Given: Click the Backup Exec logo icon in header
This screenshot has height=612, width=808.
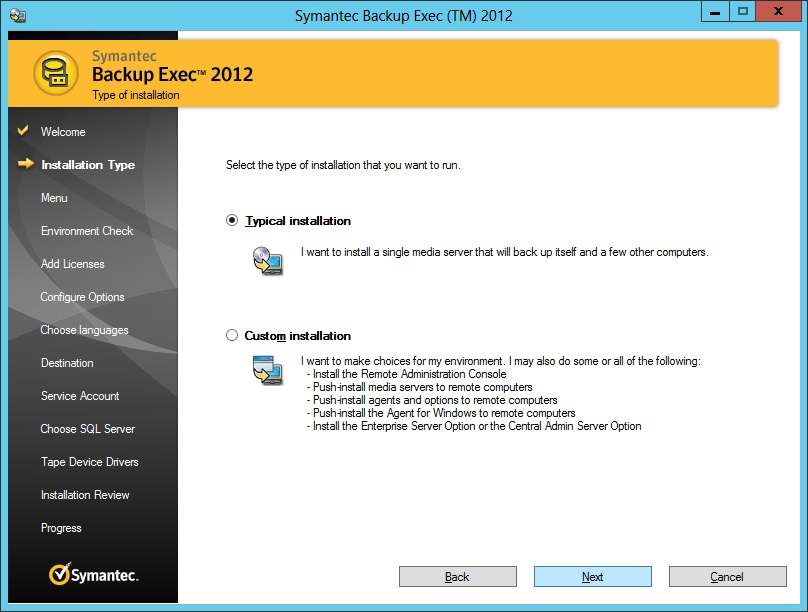Looking at the screenshot, I should [x=56, y=73].
